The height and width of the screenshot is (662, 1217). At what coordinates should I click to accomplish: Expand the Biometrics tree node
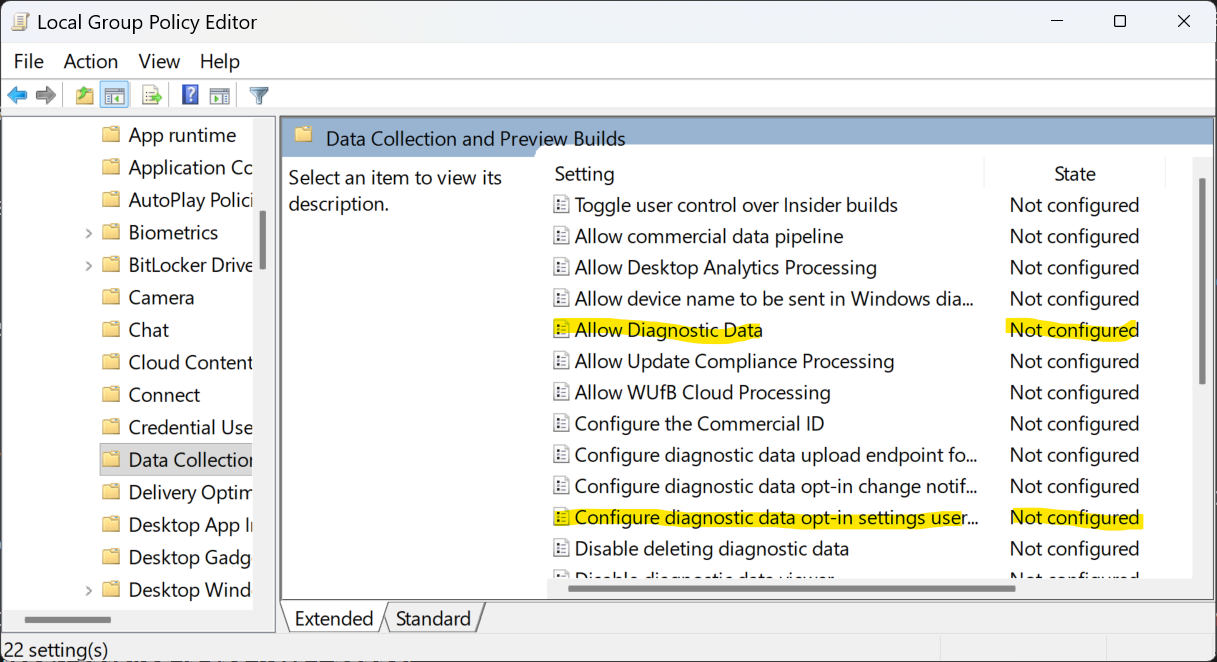point(88,233)
